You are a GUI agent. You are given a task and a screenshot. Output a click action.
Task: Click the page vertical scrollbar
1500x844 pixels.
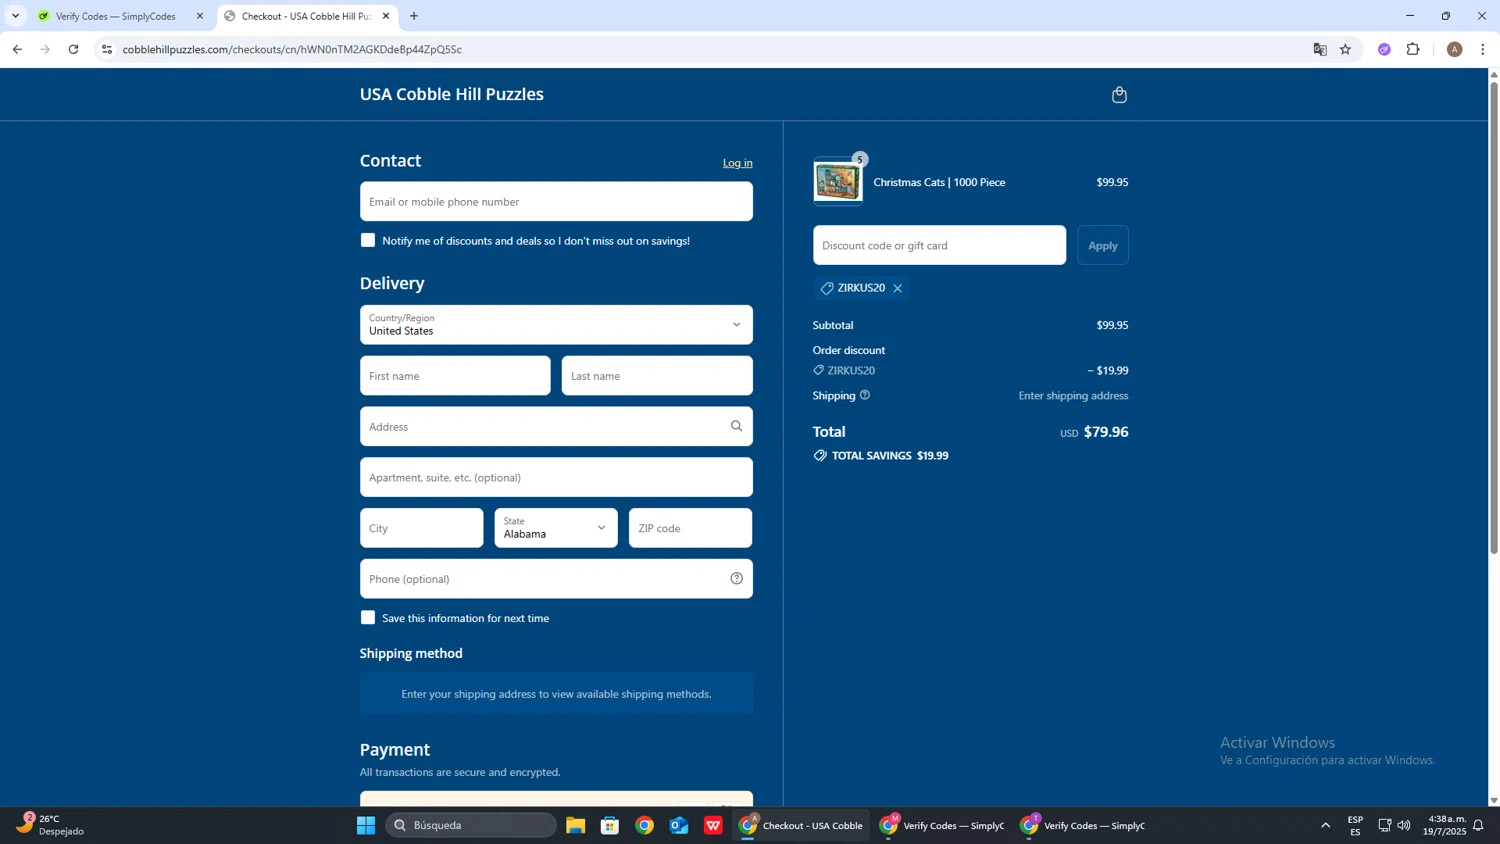pos(1494,317)
